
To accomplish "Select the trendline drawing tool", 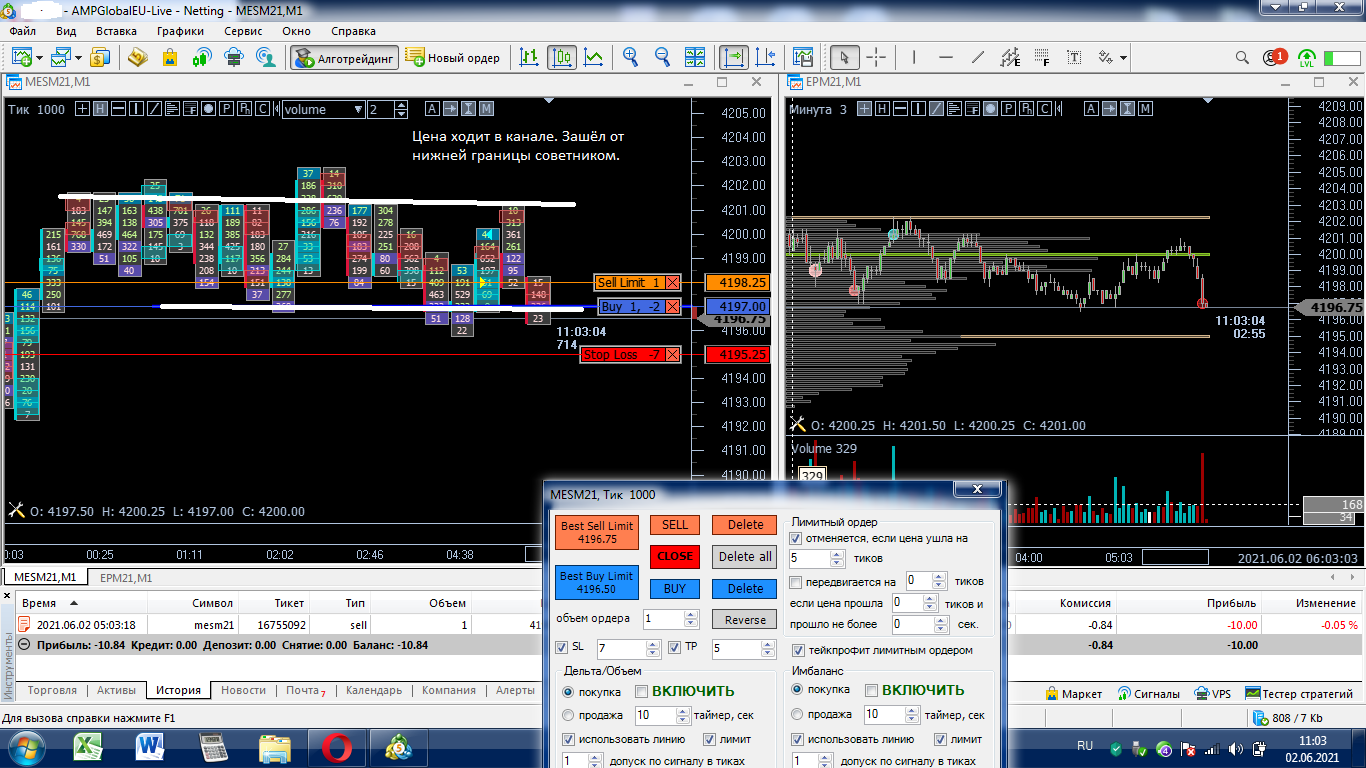I will tap(978, 57).
